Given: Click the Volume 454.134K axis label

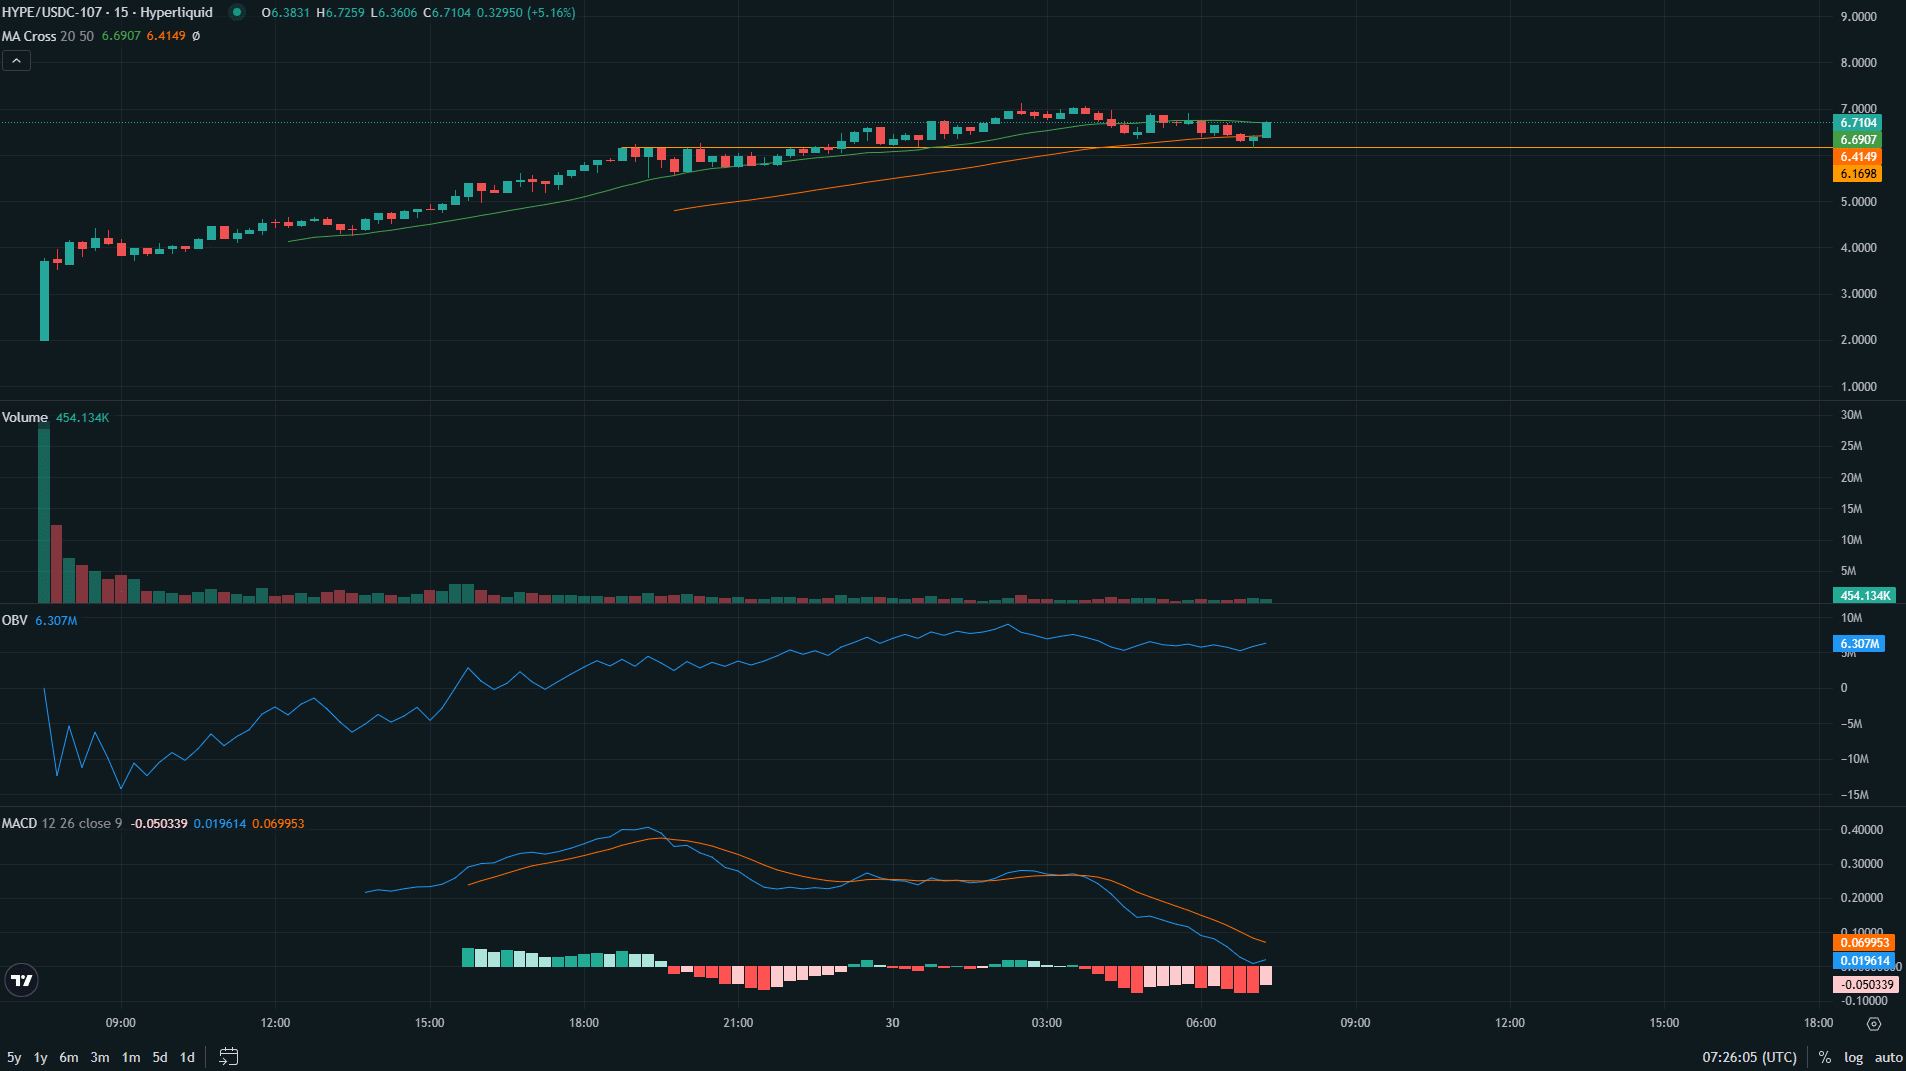Looking at the screenshot, I should coord(1866,596).
